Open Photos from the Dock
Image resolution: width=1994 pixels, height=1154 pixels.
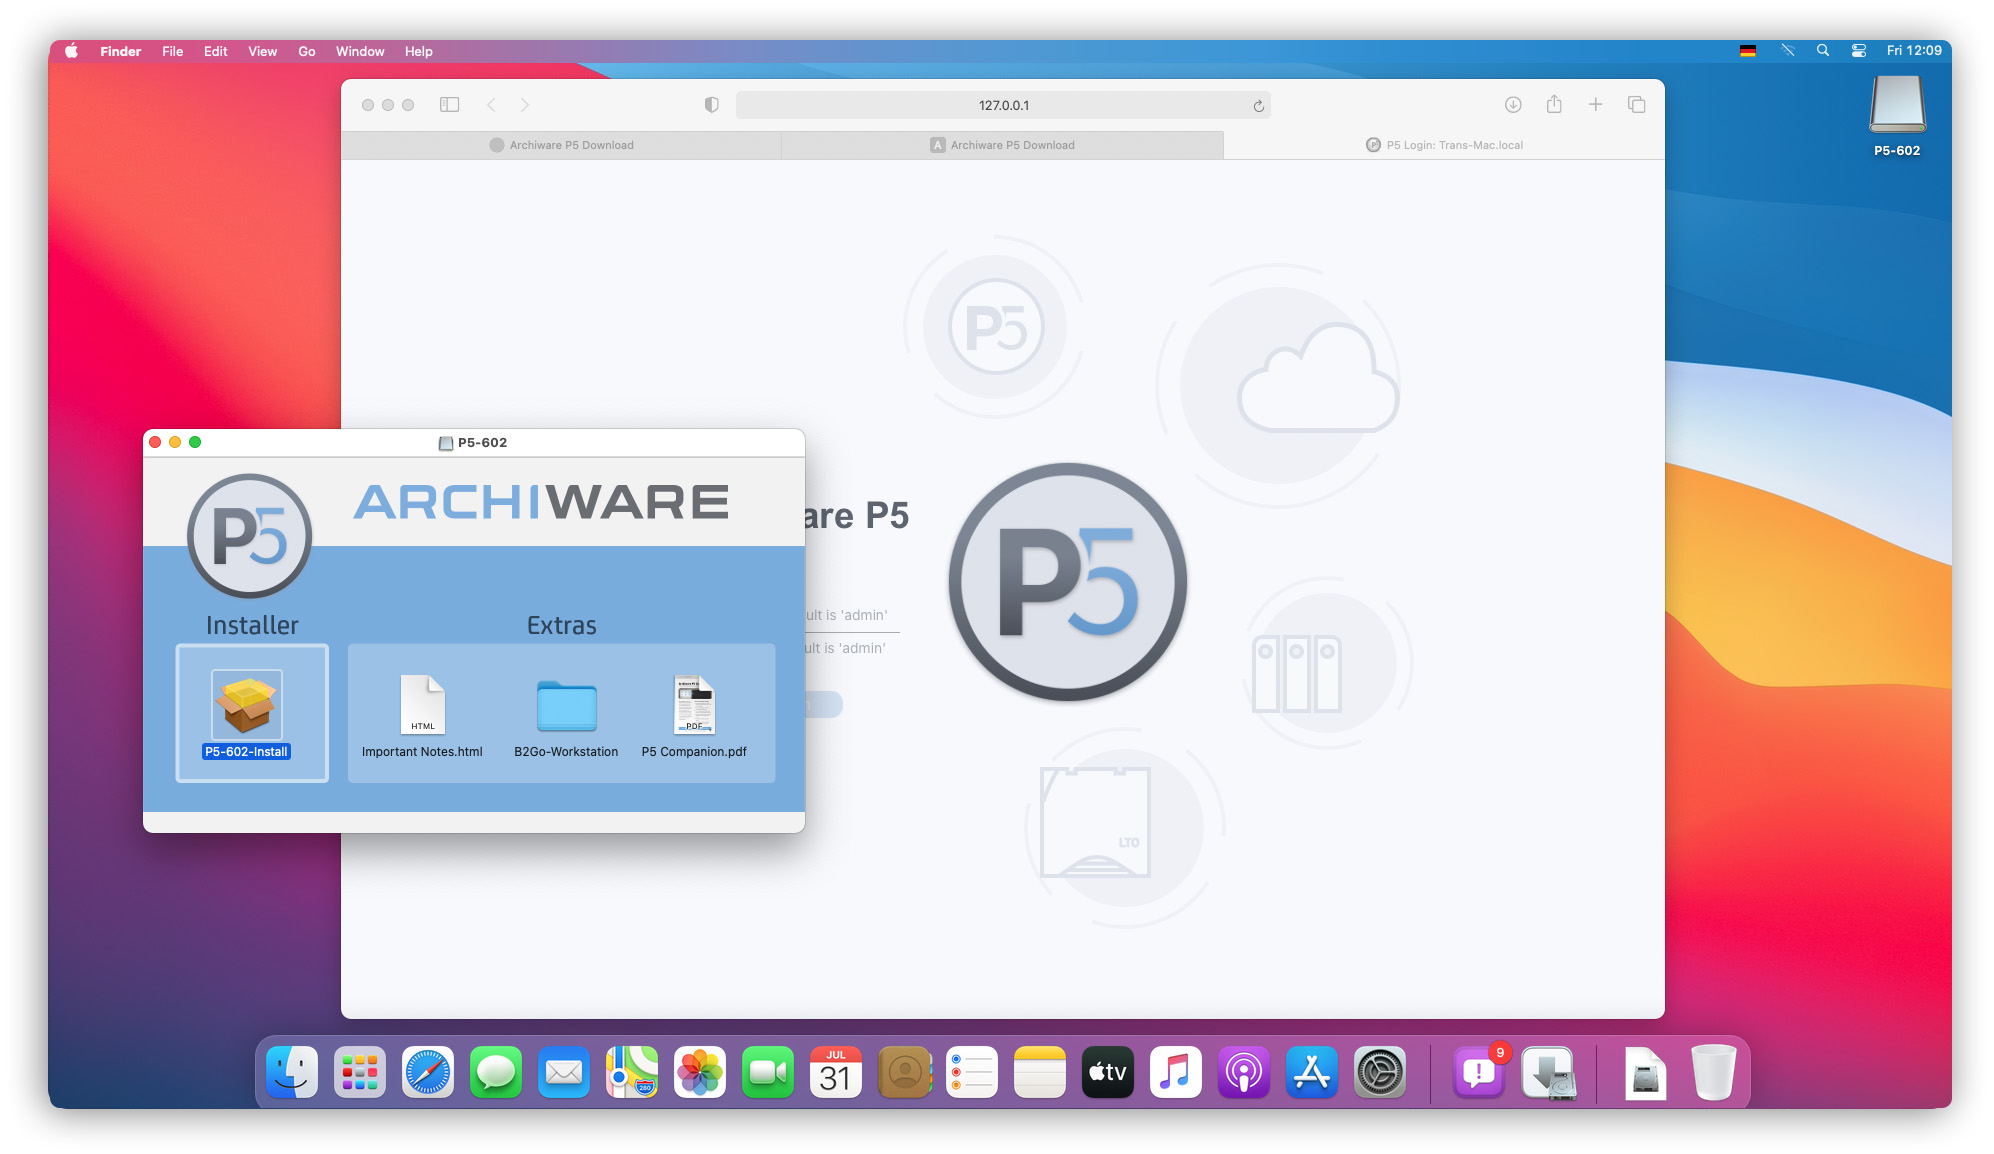(700, 1073)
